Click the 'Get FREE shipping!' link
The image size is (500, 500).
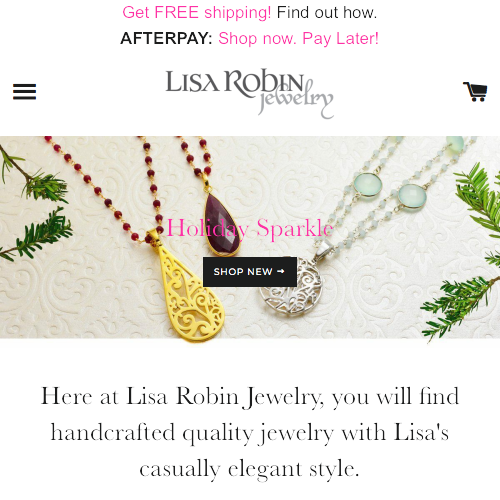tap(197, 13)
